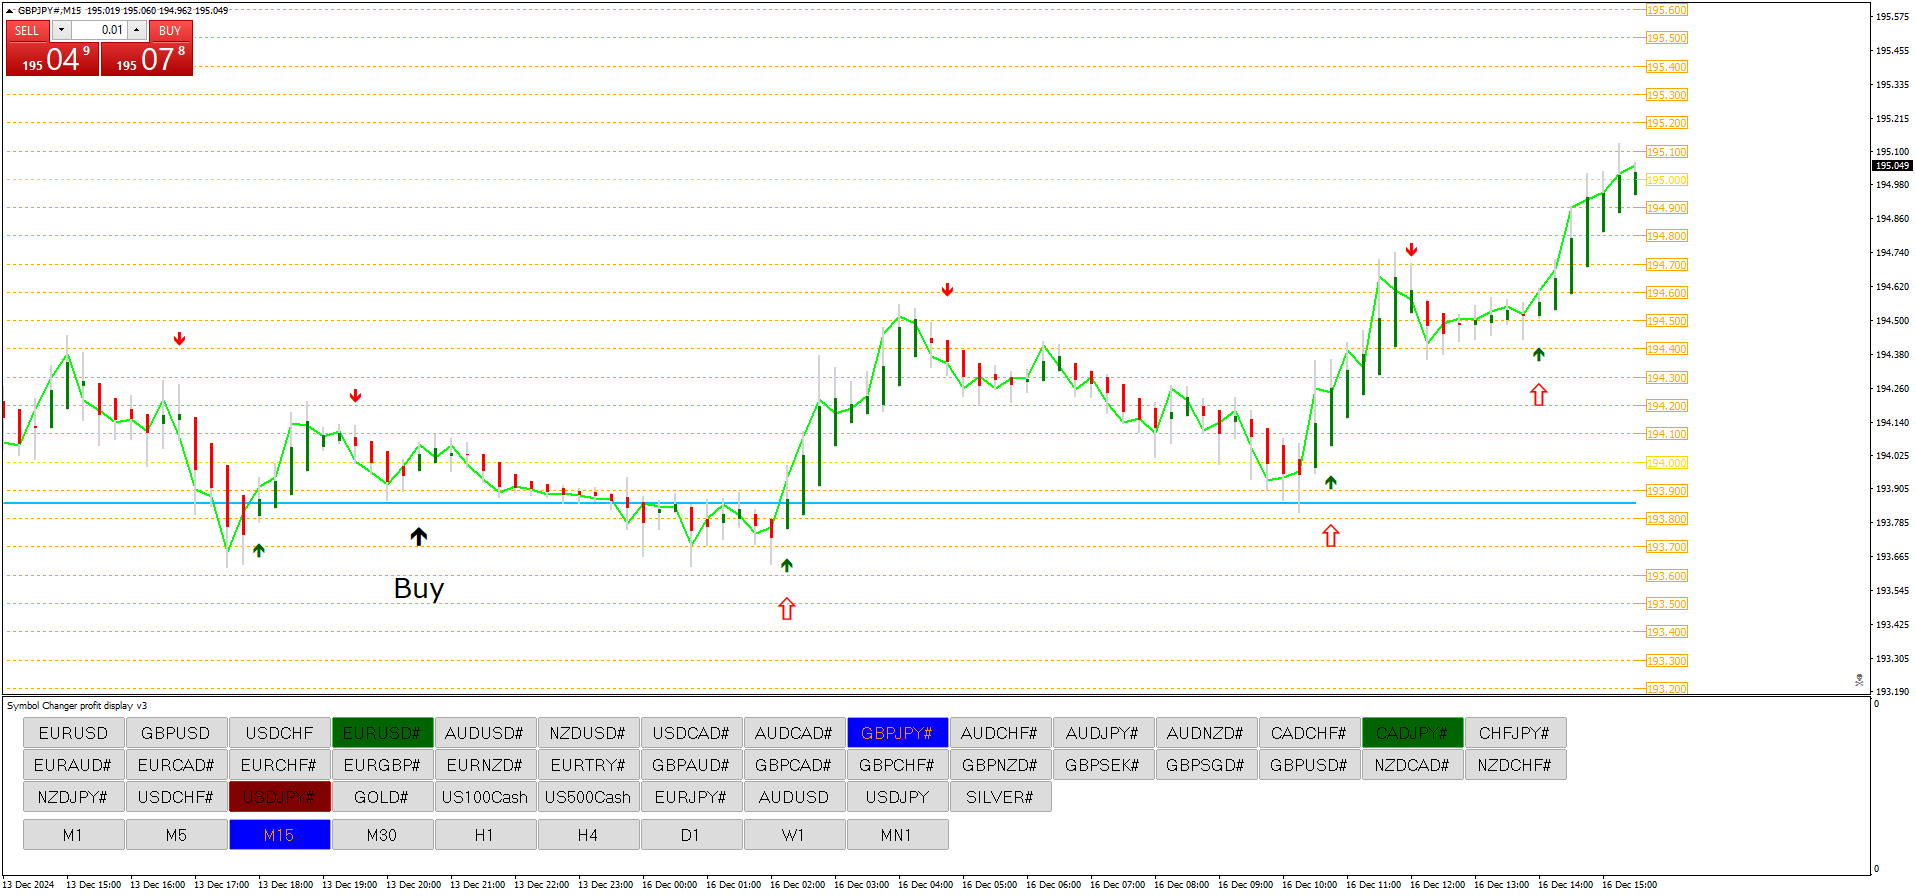Image resolution: width=1916 pixels, height=896 pixels.
Task: Collapse the one-click trading panel triangle
Action: (10, 11)
